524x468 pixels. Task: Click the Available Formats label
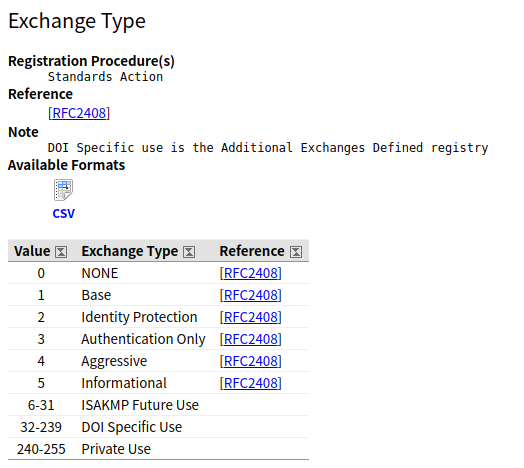coord(67,165)
